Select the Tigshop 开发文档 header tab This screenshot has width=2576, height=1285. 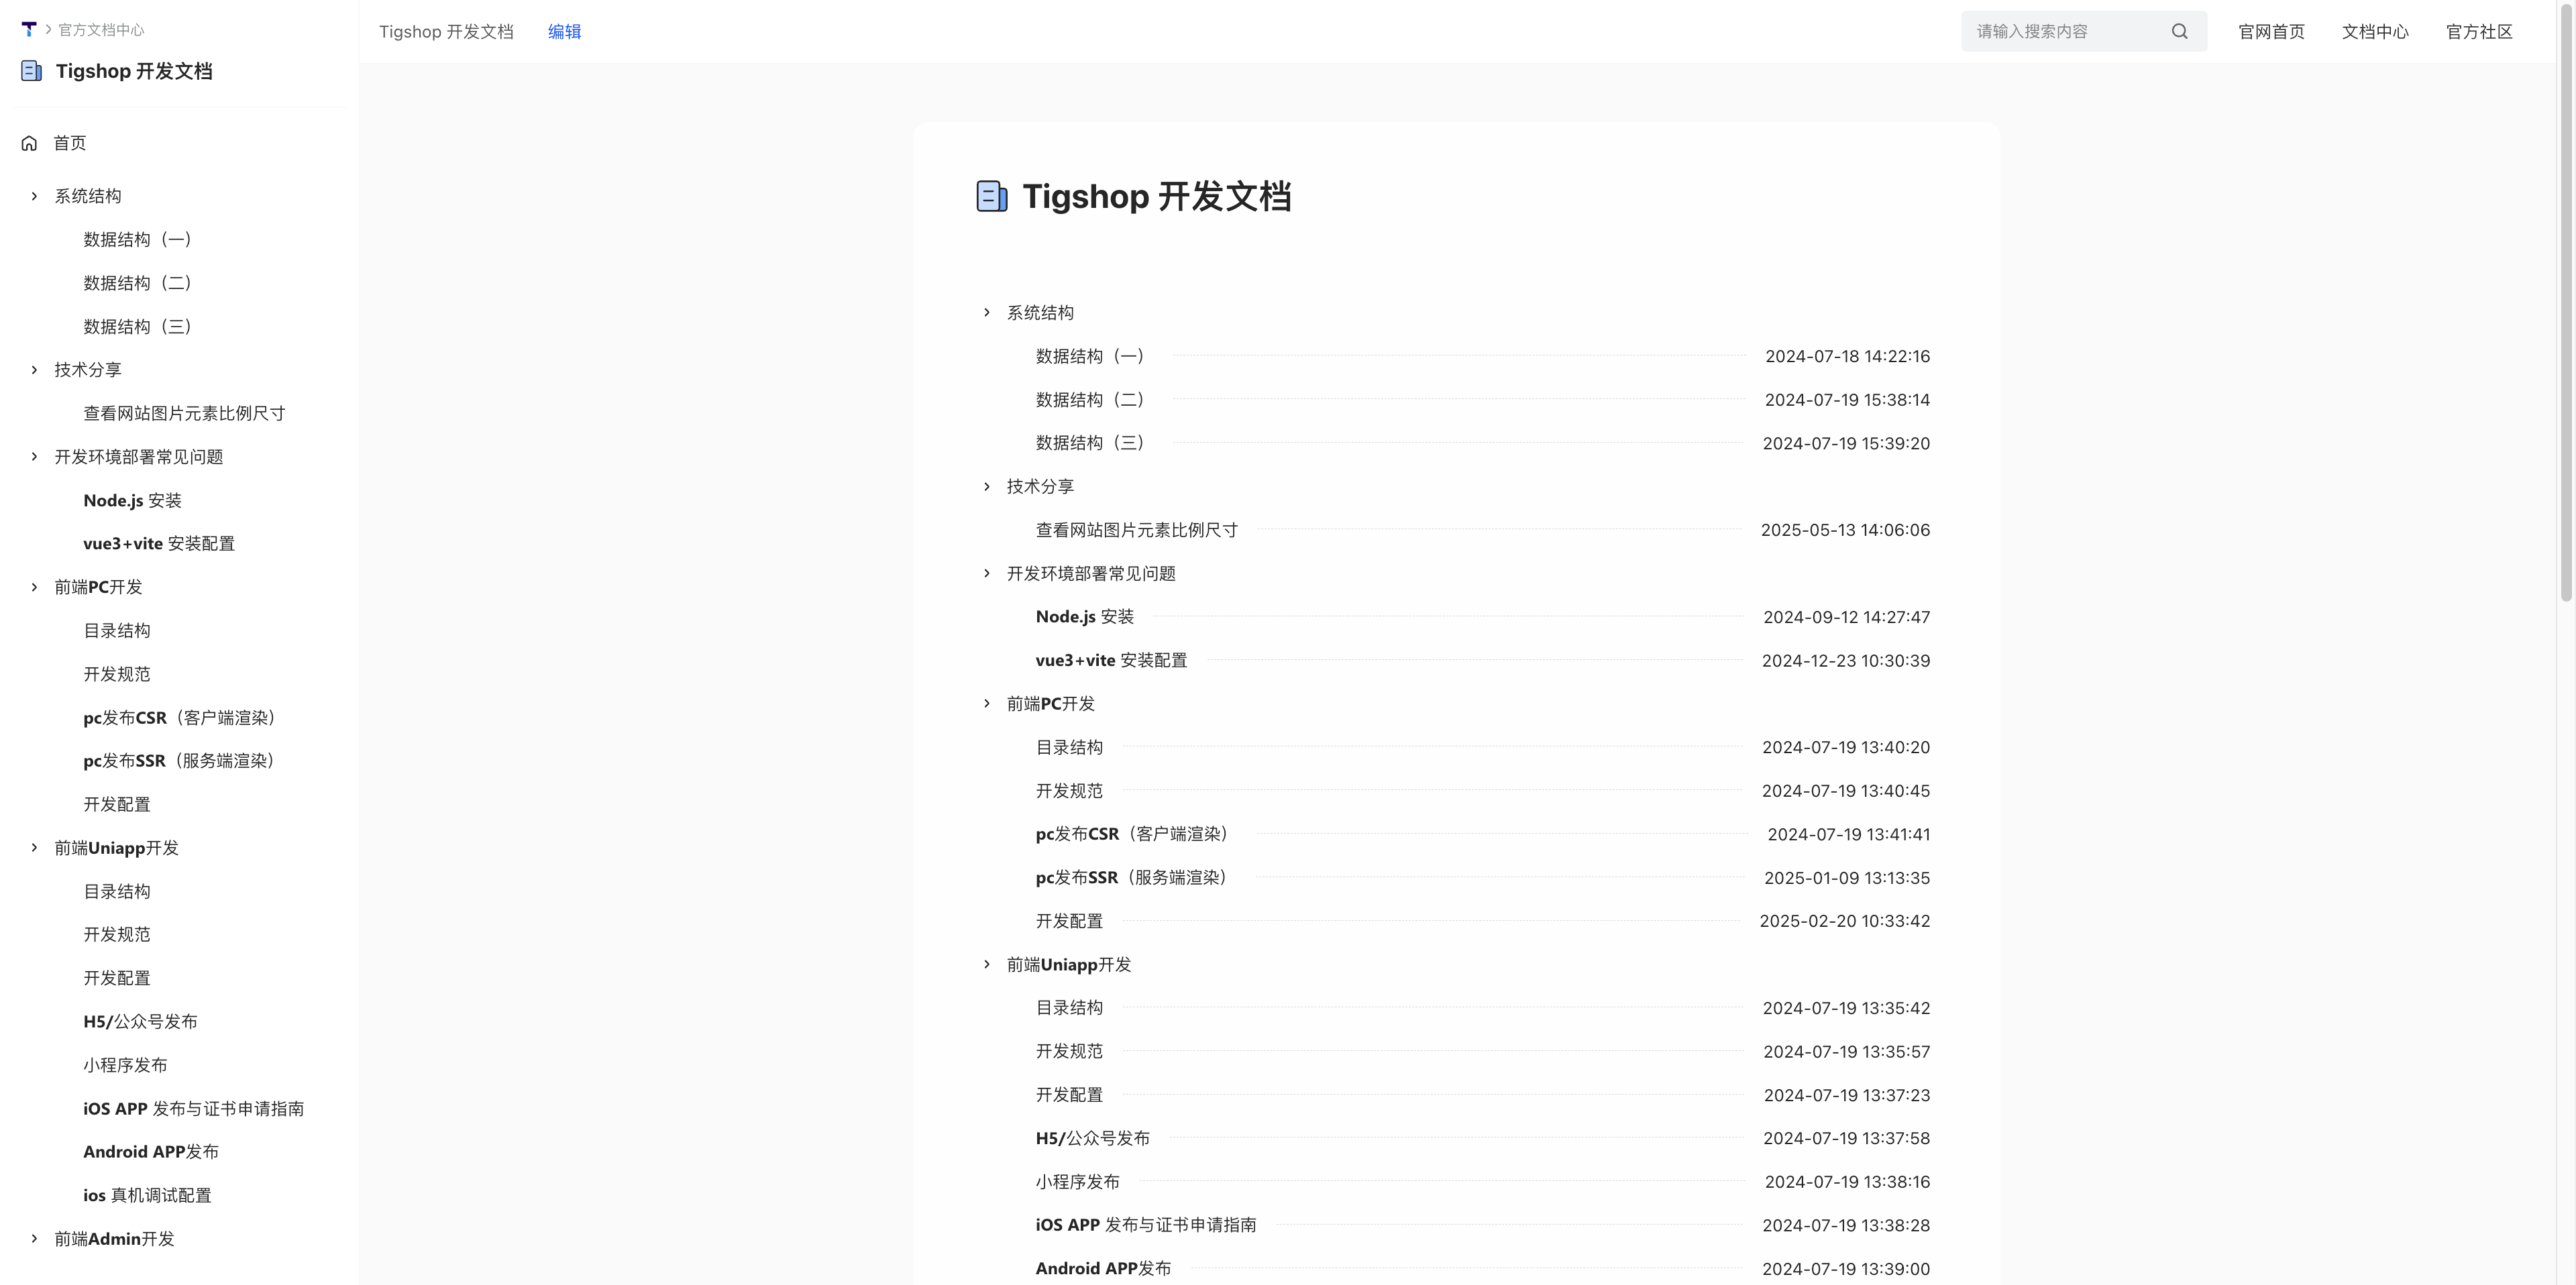(446, 32)
